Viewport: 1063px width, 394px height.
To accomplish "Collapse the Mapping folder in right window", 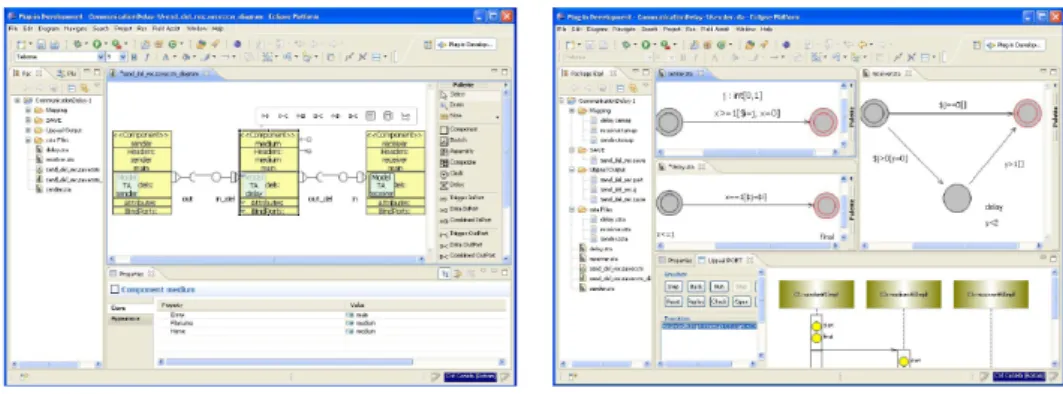I will click(572, 110).
